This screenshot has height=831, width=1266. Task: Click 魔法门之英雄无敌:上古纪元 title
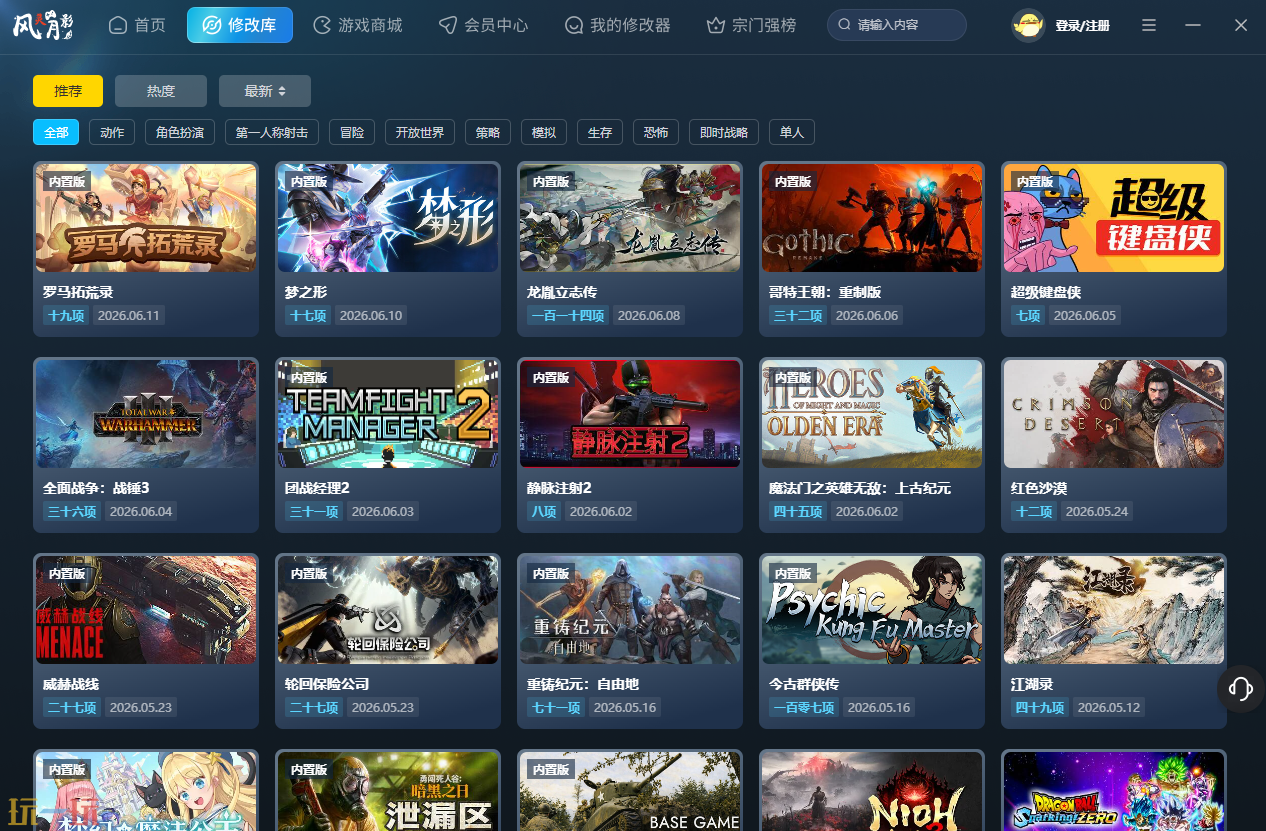[x=860, y=488]
